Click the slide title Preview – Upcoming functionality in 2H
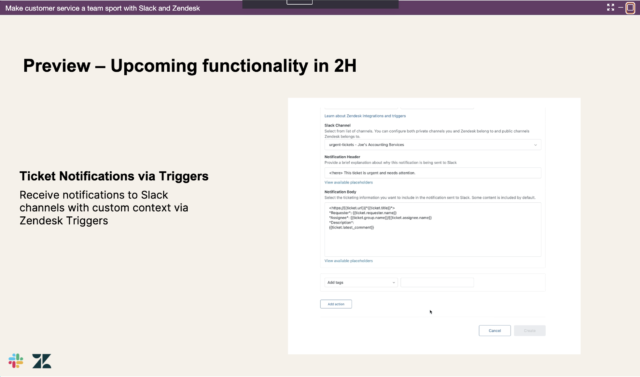The width and height of the screenshot is (640, 377). [x=190, y=66]
